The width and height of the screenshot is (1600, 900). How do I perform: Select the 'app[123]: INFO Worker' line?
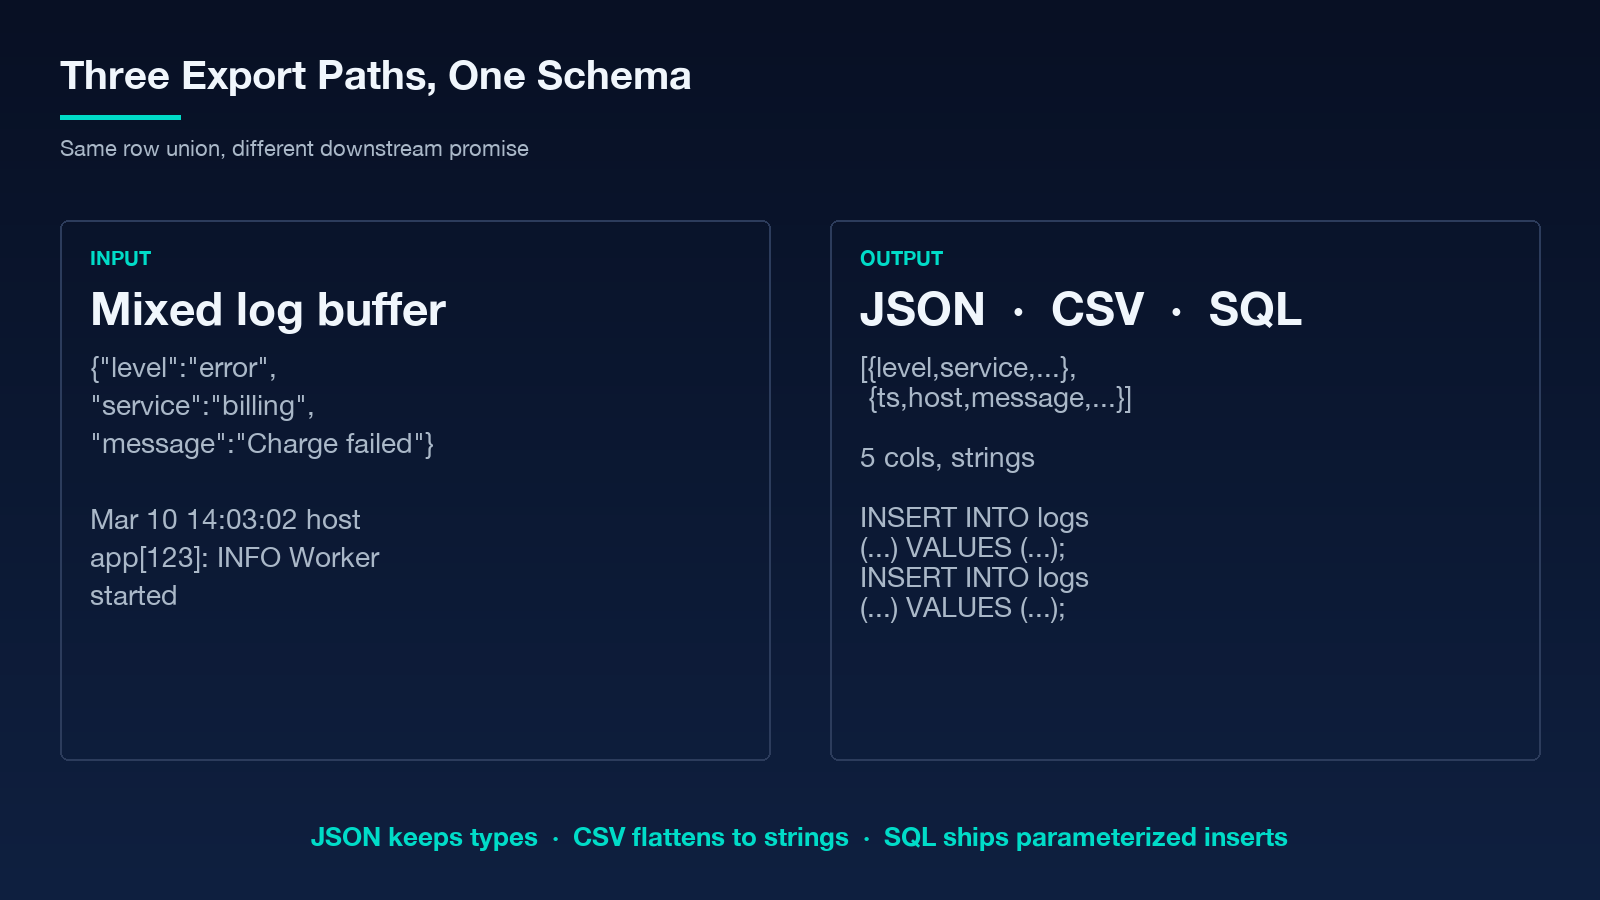click(x=235, y=558)
